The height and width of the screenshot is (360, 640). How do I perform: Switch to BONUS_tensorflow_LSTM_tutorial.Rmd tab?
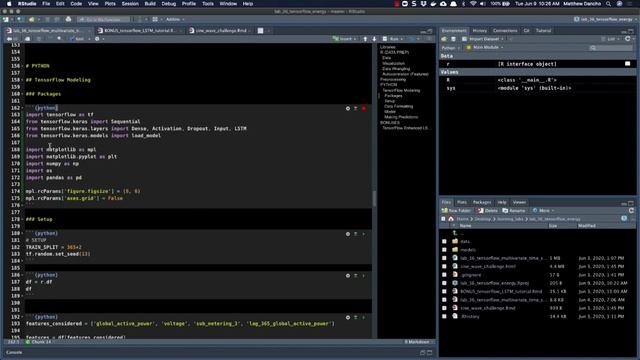(x=139, y=31)
